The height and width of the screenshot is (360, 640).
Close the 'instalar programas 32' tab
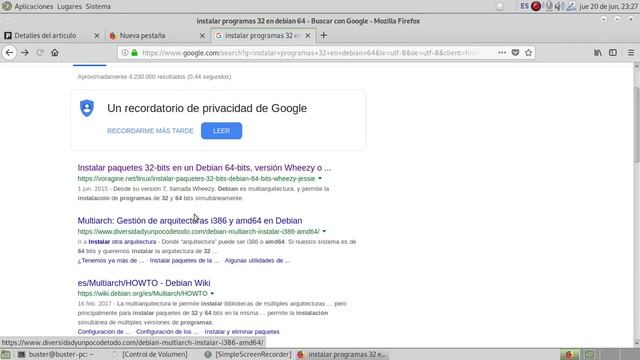[308, 36]
